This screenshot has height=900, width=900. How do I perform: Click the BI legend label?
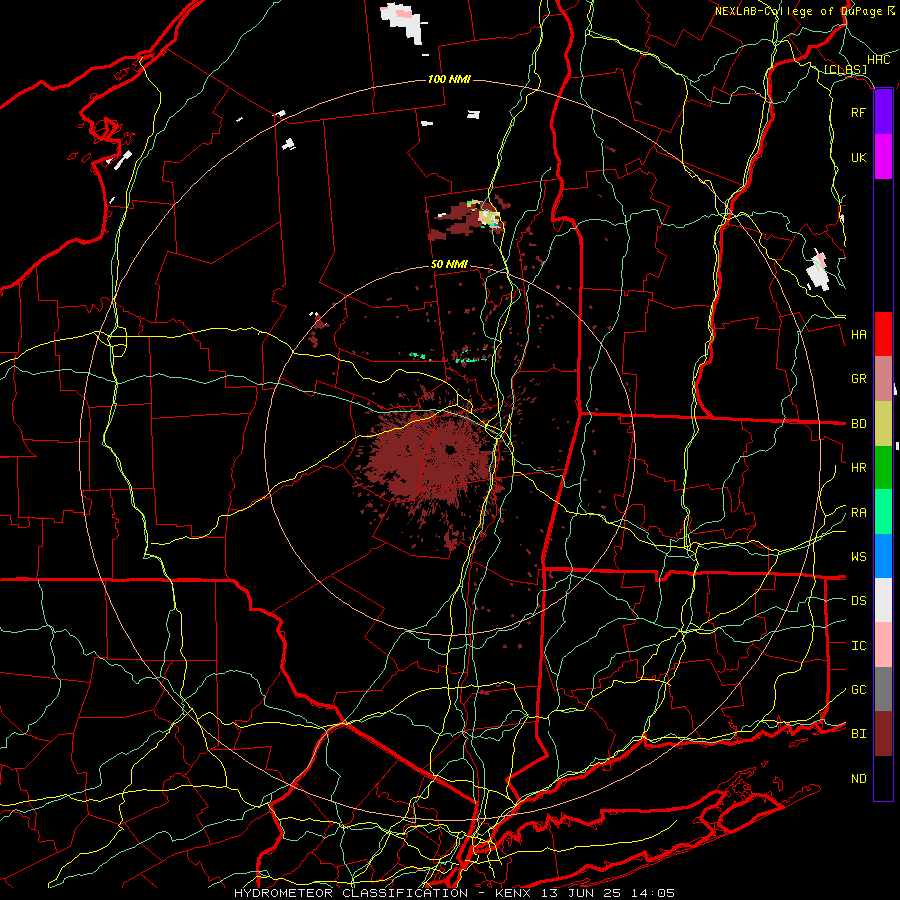858,734
